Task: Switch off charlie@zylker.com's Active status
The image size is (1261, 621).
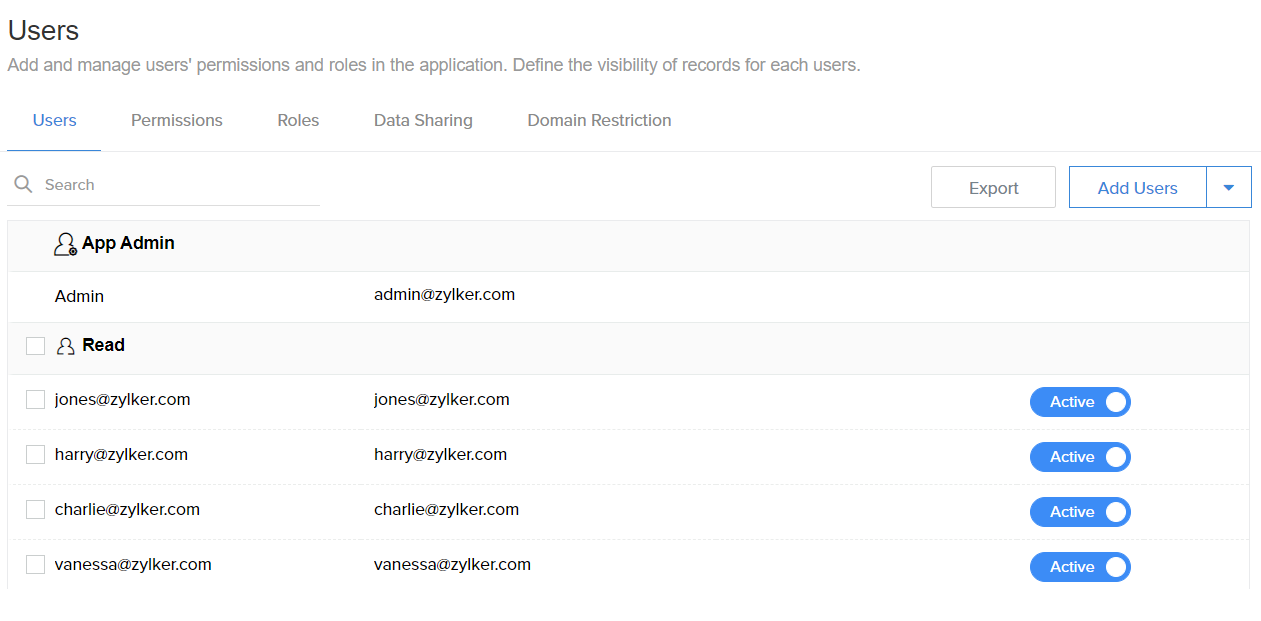Action: (x=1080, y=512)
